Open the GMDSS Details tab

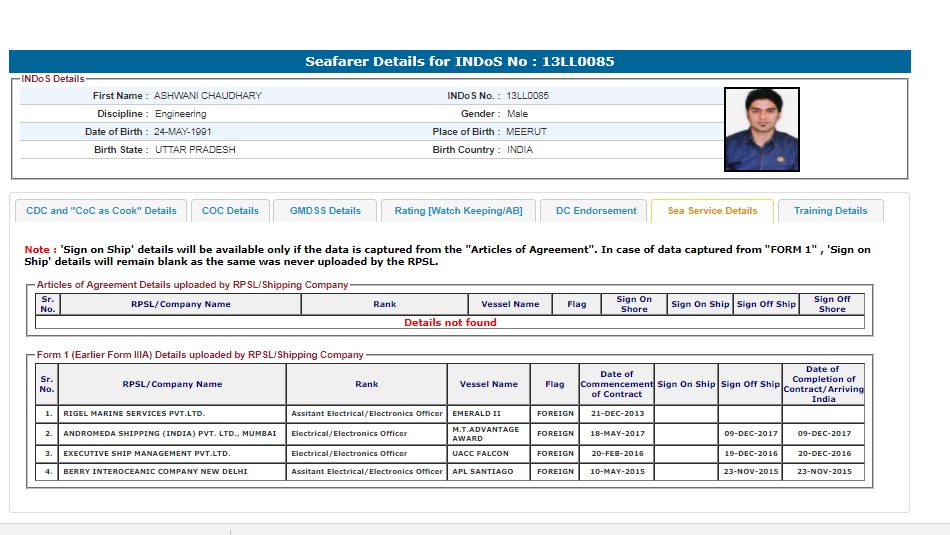click(325, 211)
